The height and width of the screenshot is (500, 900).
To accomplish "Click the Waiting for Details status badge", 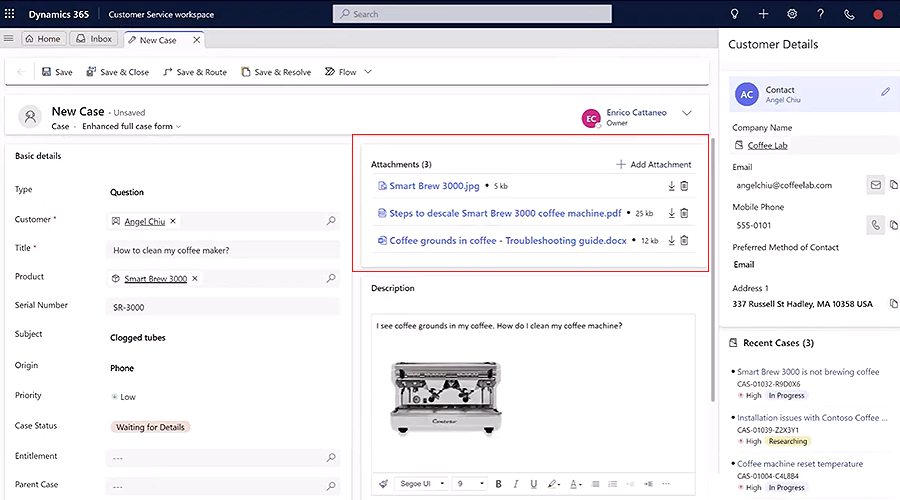I will click(x=150, y=427).
